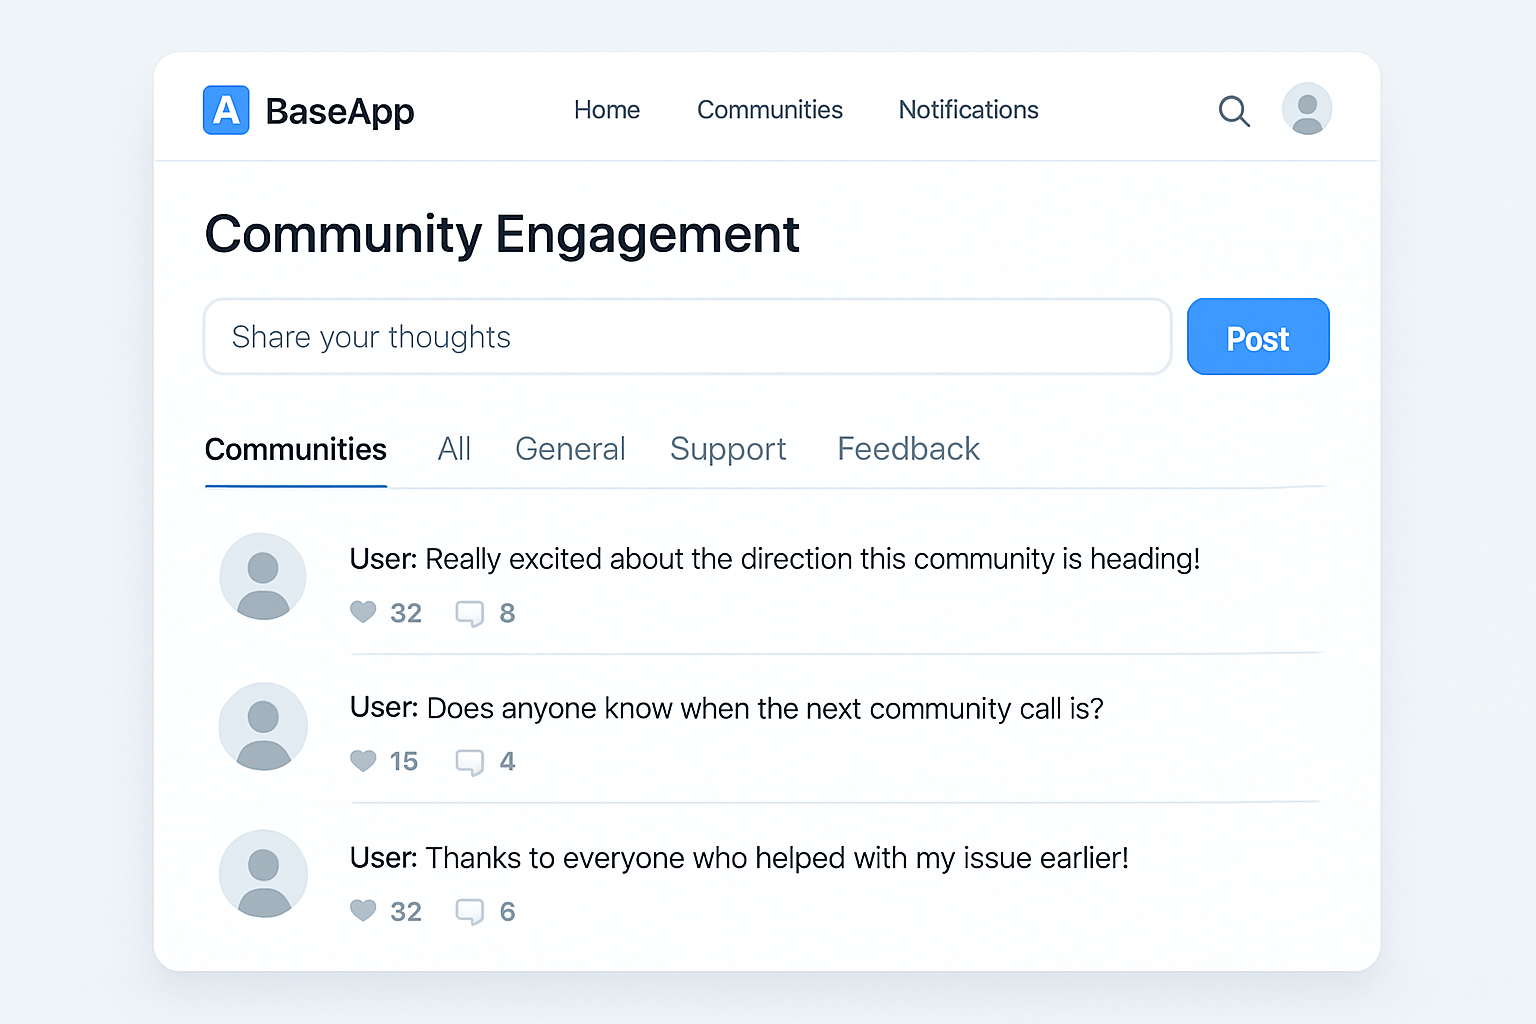This screenshot has height=1024, width=1536.
Task: Like the post thanking helpers
Action: point(363,911)
